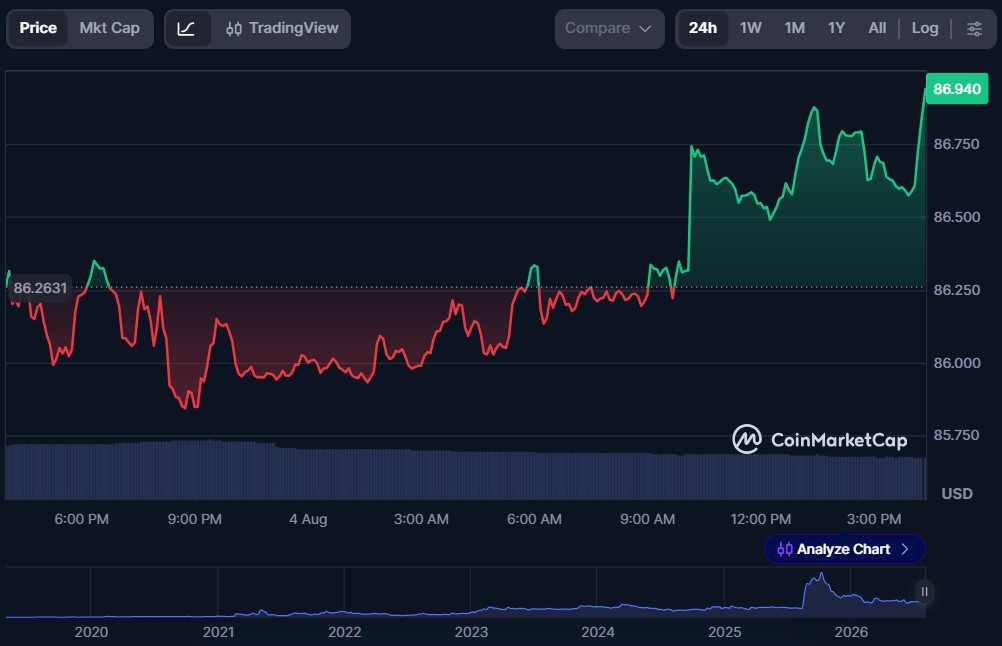Click the 6:00 AM time label

pyautogui.click(x=534, y=519)
